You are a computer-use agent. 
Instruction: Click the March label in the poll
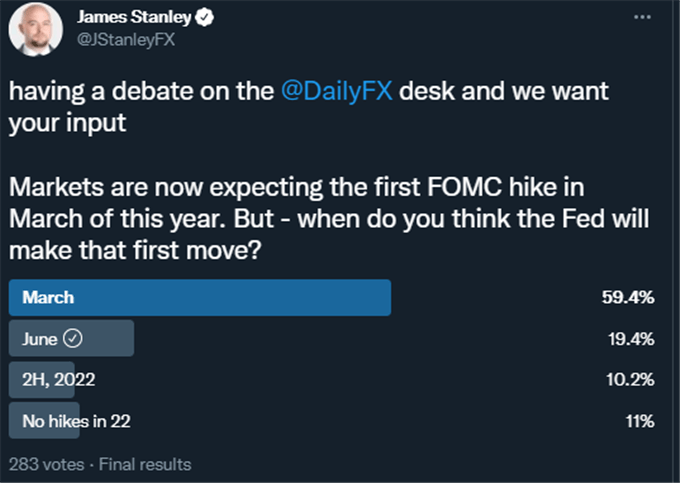tap(48, 297)
